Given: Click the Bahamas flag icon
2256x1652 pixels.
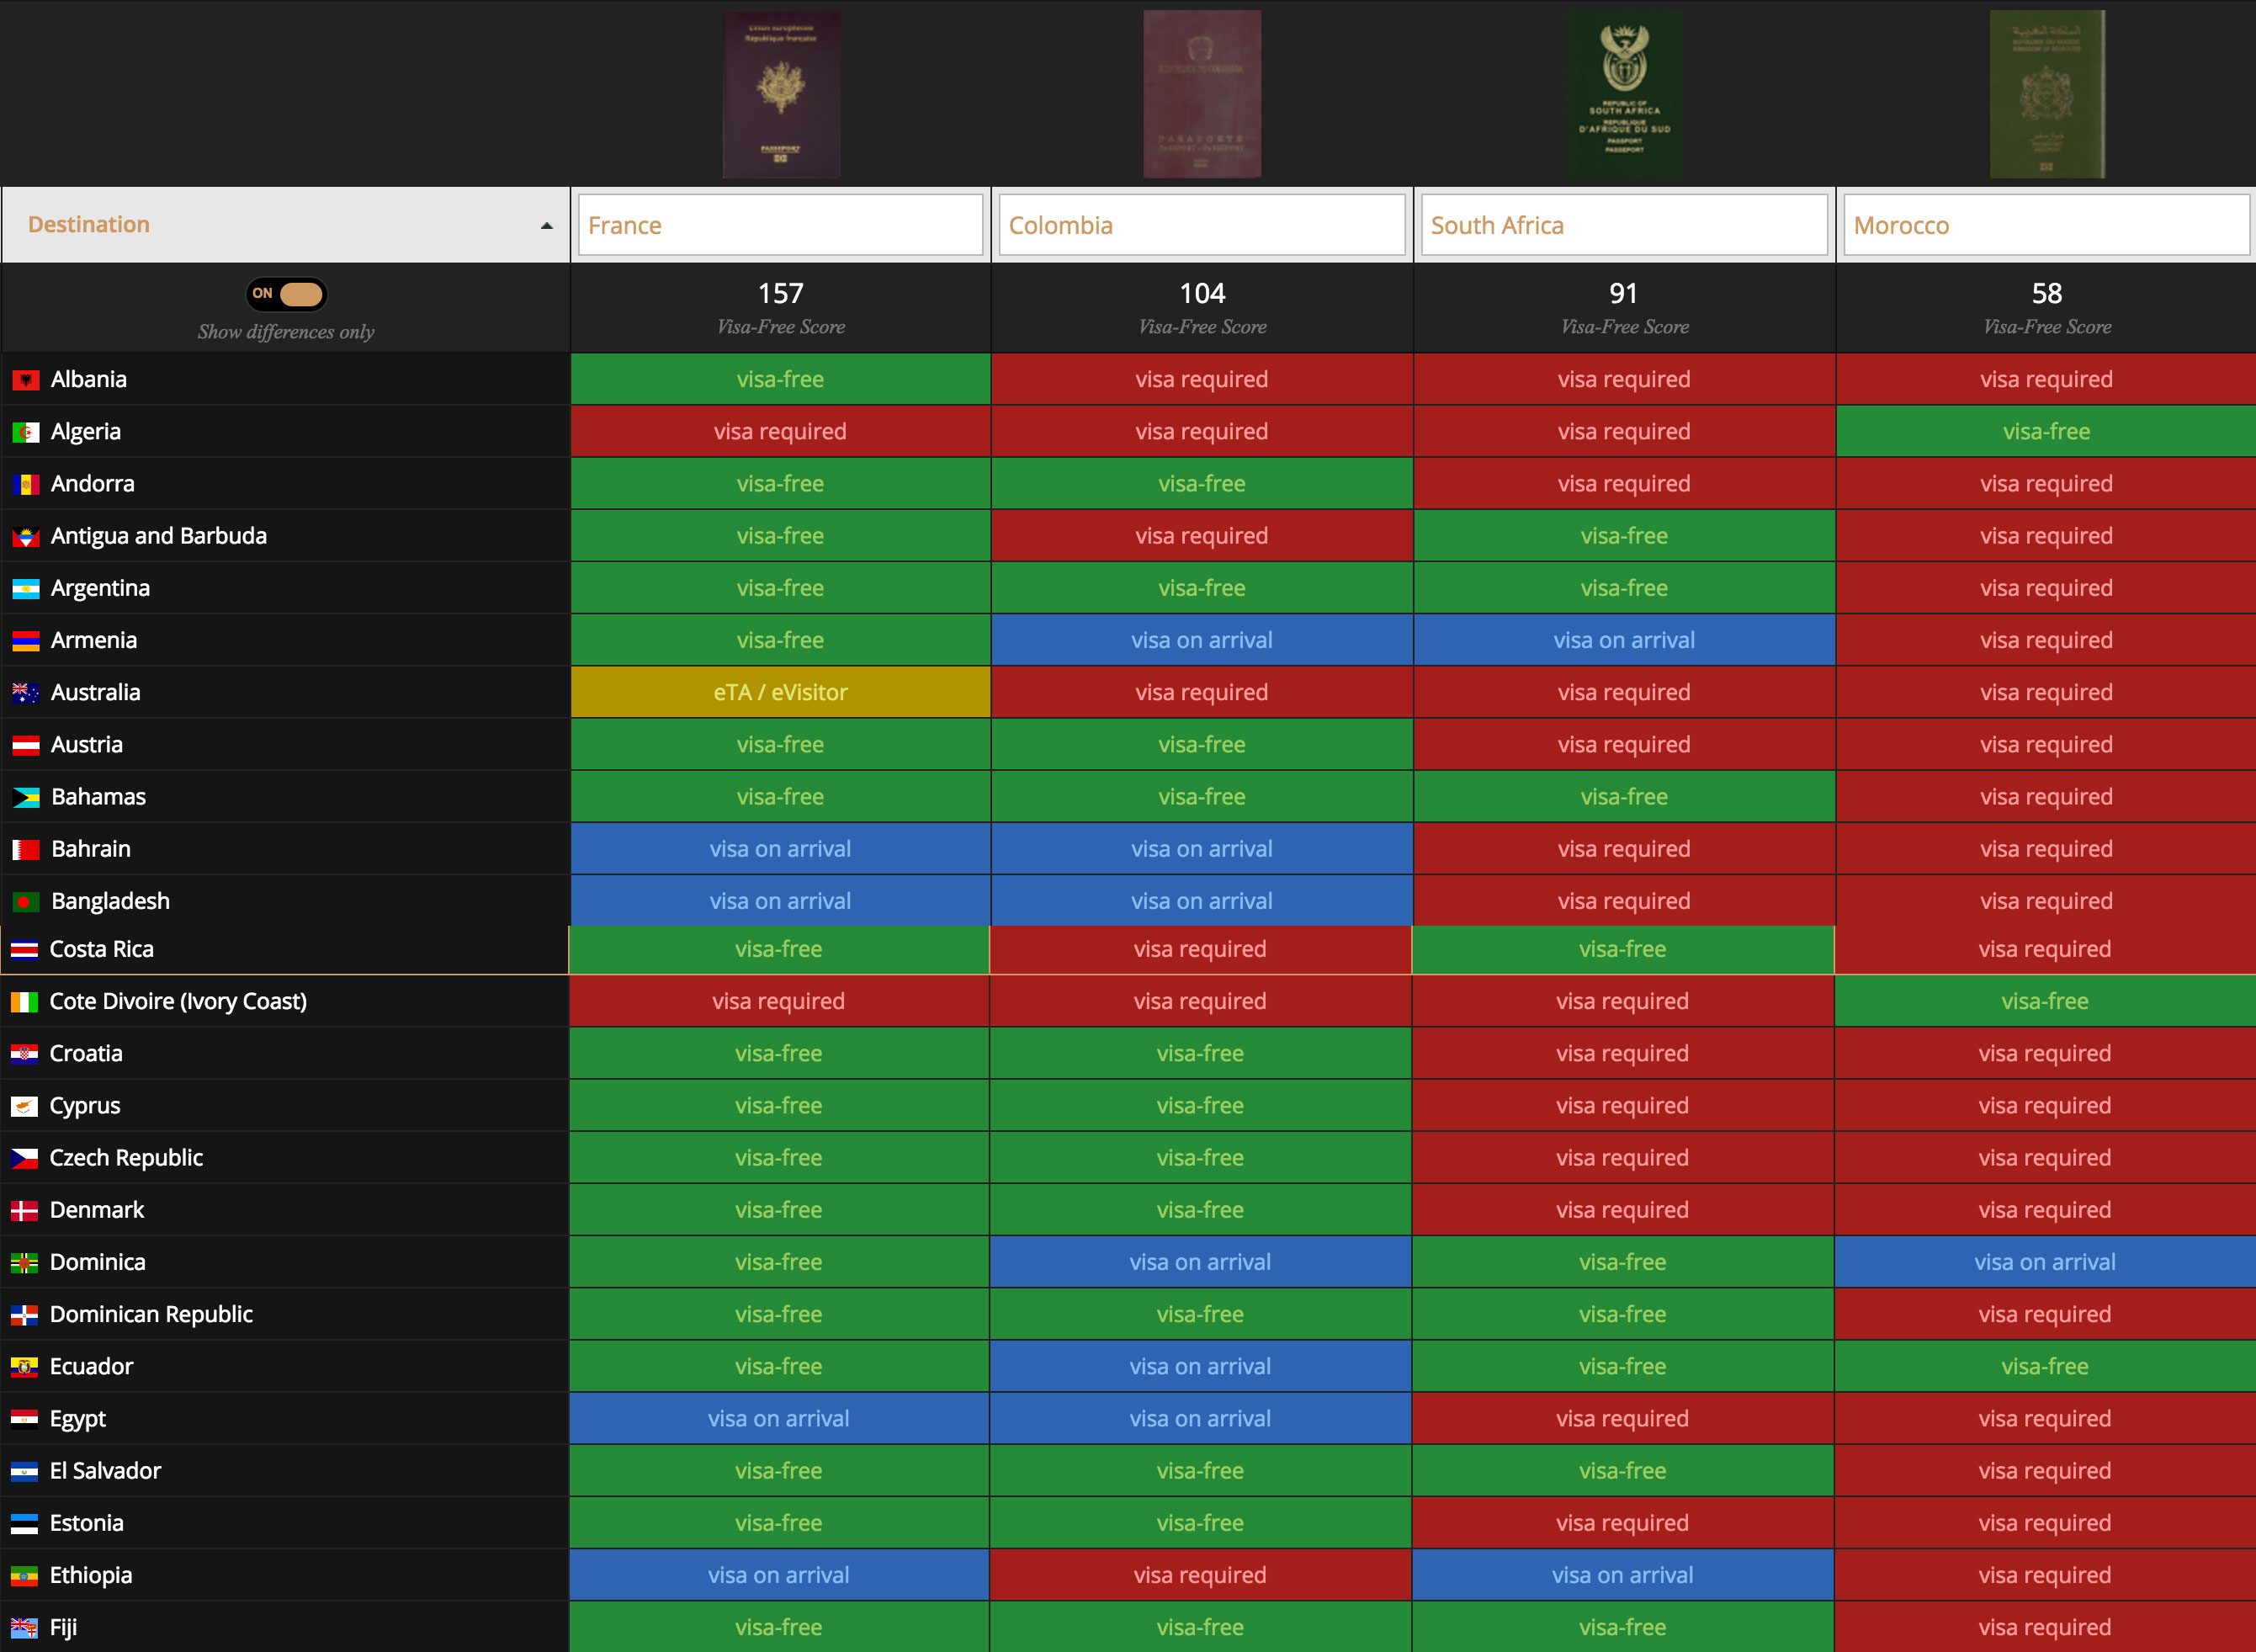Looking at the screenshot, I should (x=26, y=797).
